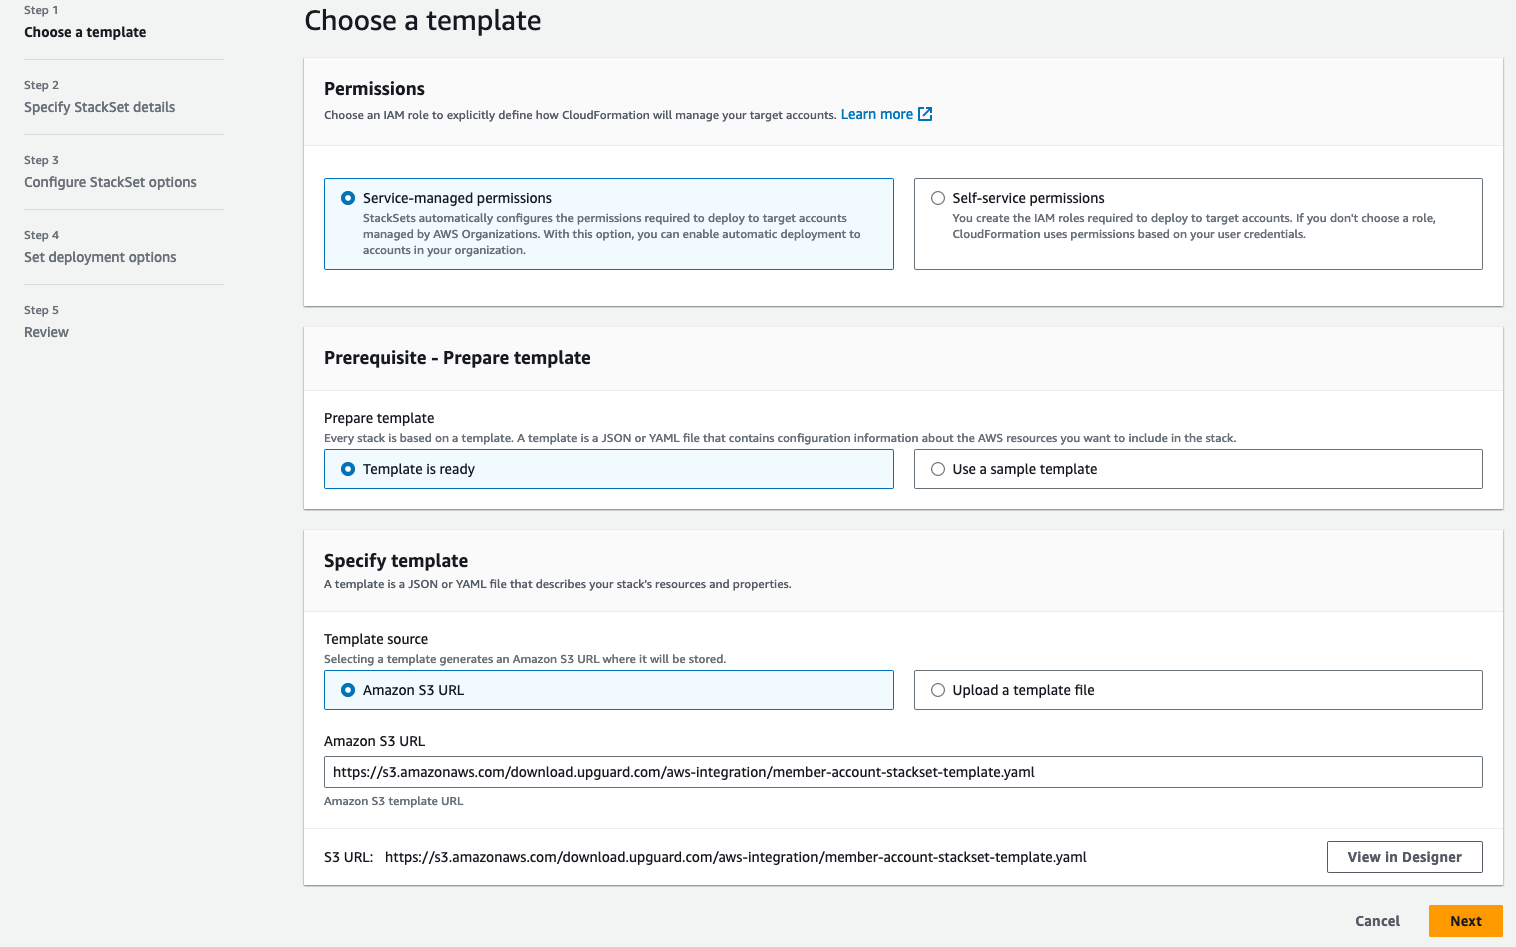Click the Service-managed permissions card description
1516x947 pixels.
[610, 234]
